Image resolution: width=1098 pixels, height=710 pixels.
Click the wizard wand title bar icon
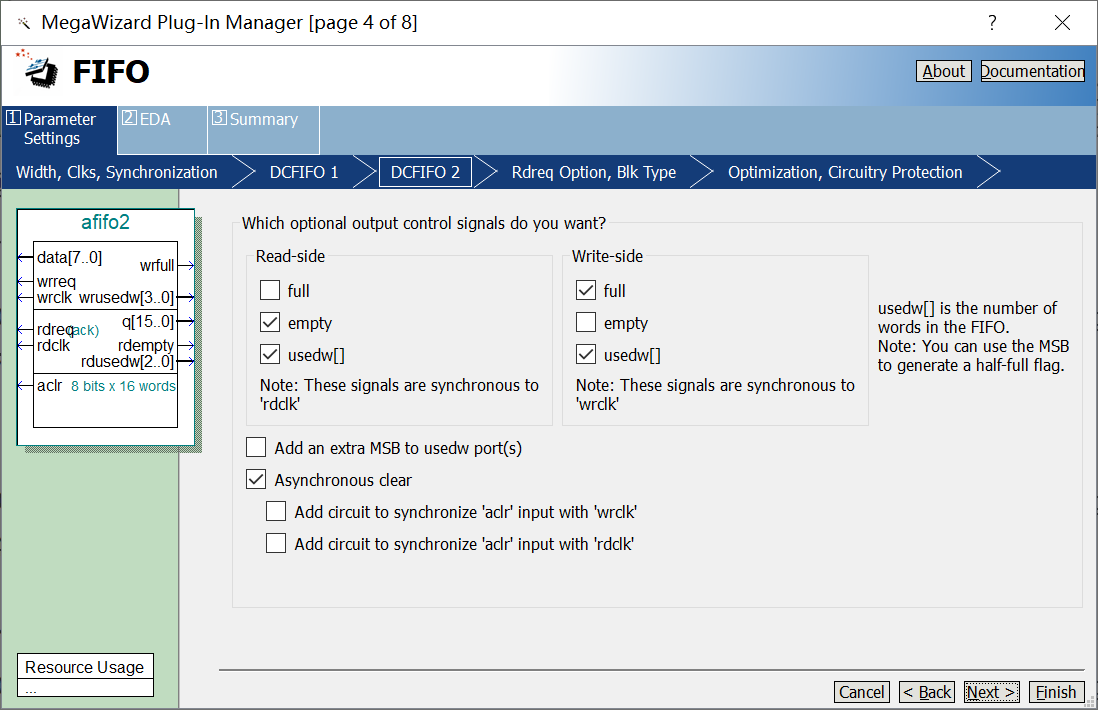[25, 23]
